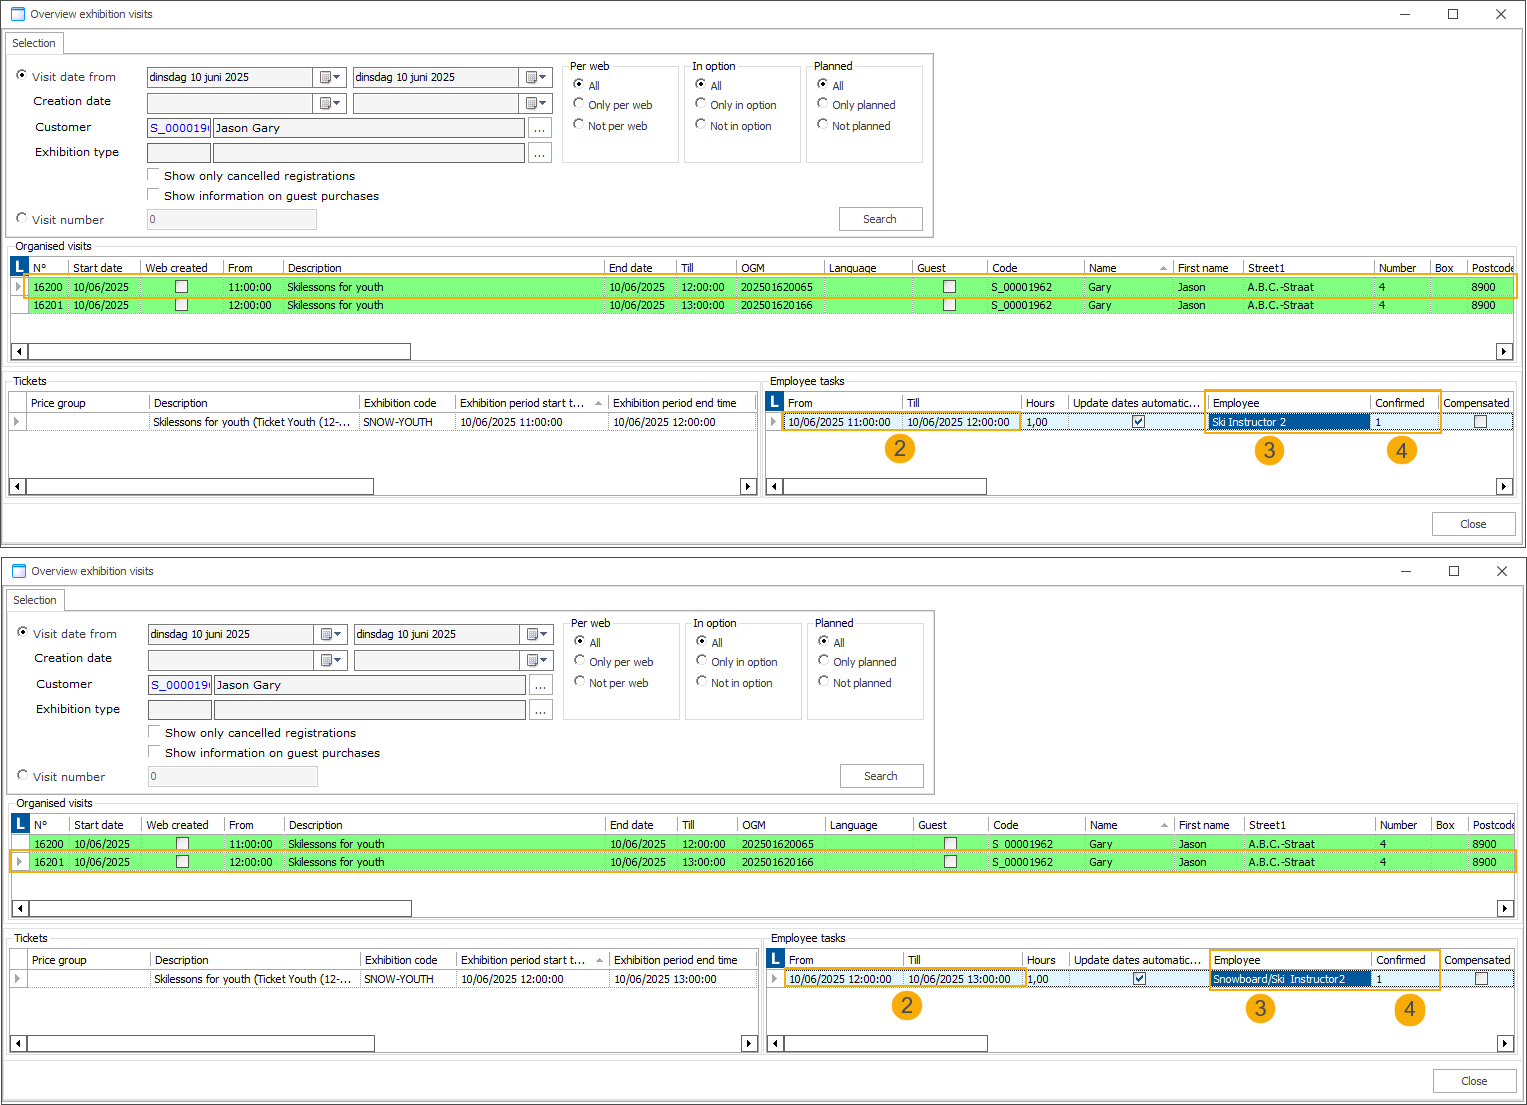The height and width of the screenshot is (1105, 1527).
Task: Expand second Visit date calendar dropdown in bottom window
Action: (537, 634)
